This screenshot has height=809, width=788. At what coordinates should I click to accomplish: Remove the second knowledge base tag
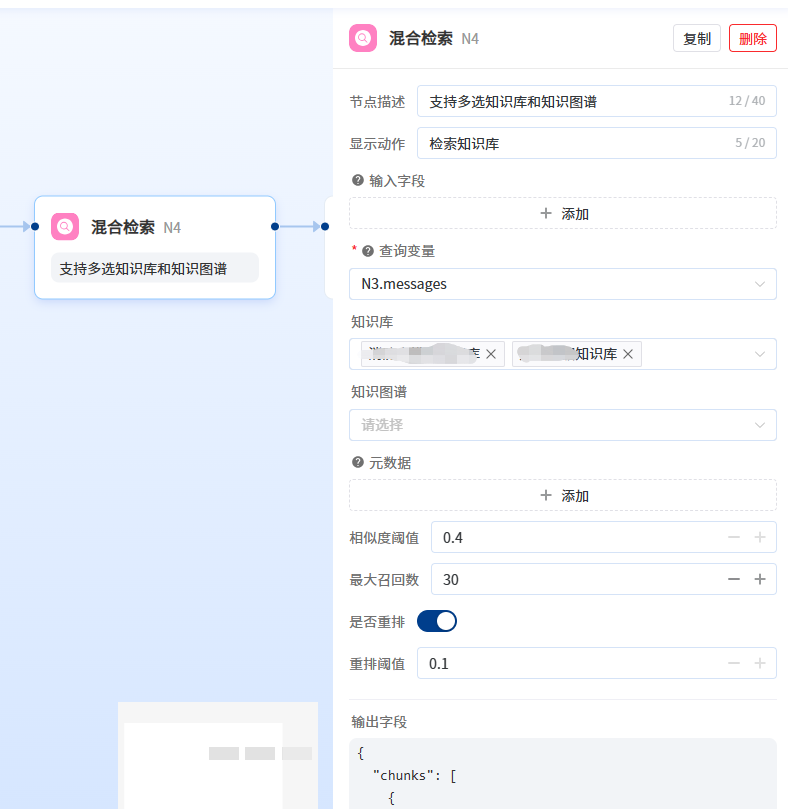point(628,354)
